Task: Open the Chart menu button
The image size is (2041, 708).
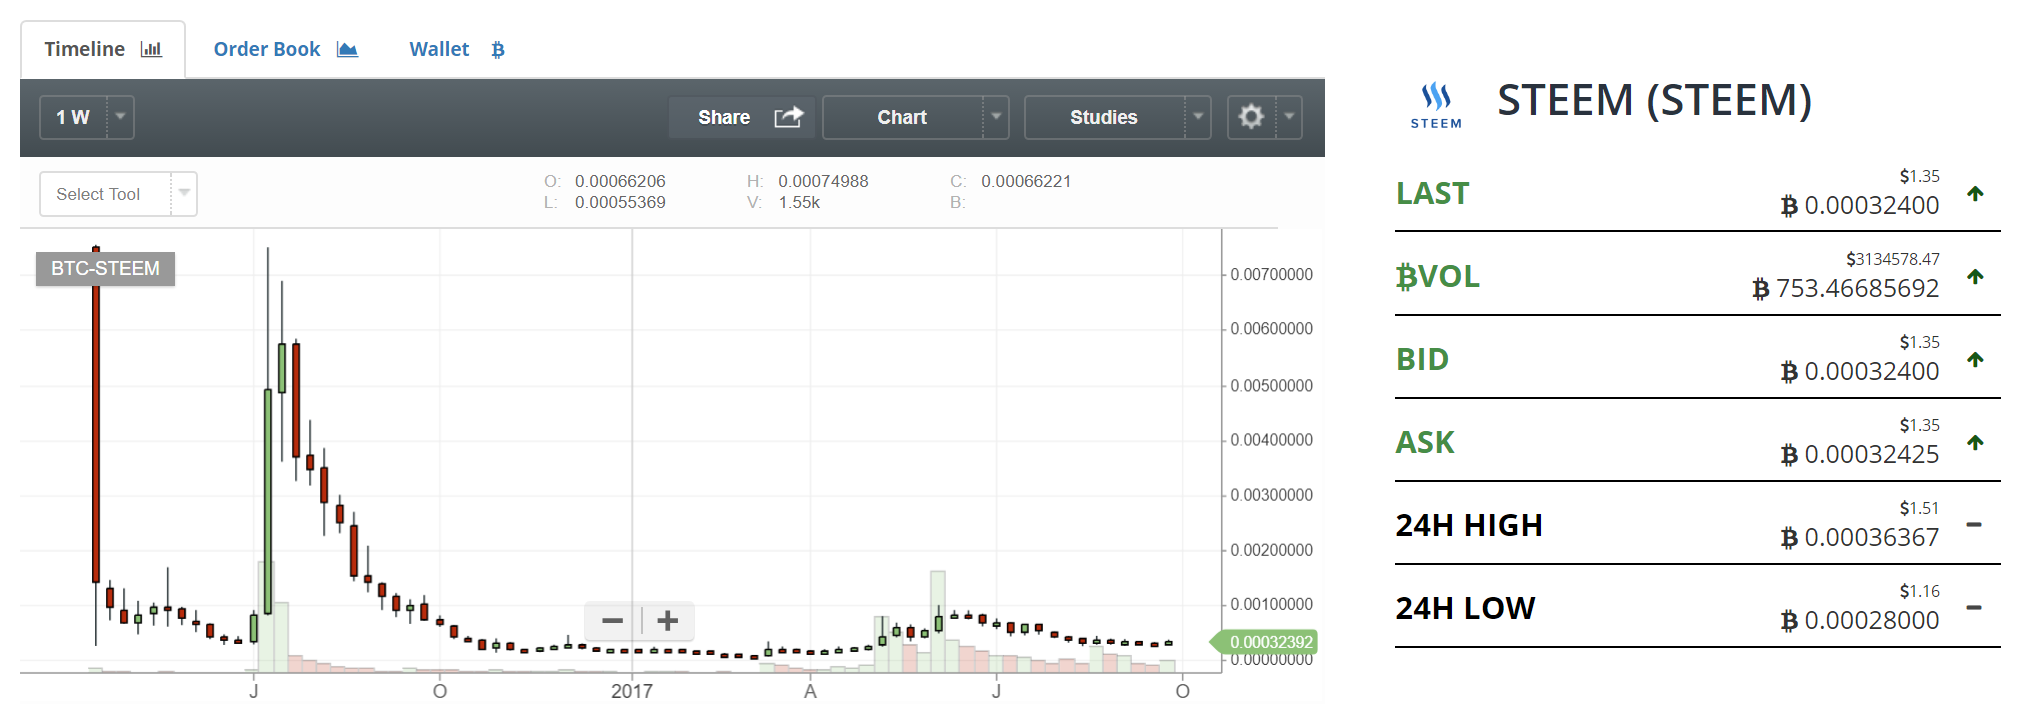Action: 902,117
